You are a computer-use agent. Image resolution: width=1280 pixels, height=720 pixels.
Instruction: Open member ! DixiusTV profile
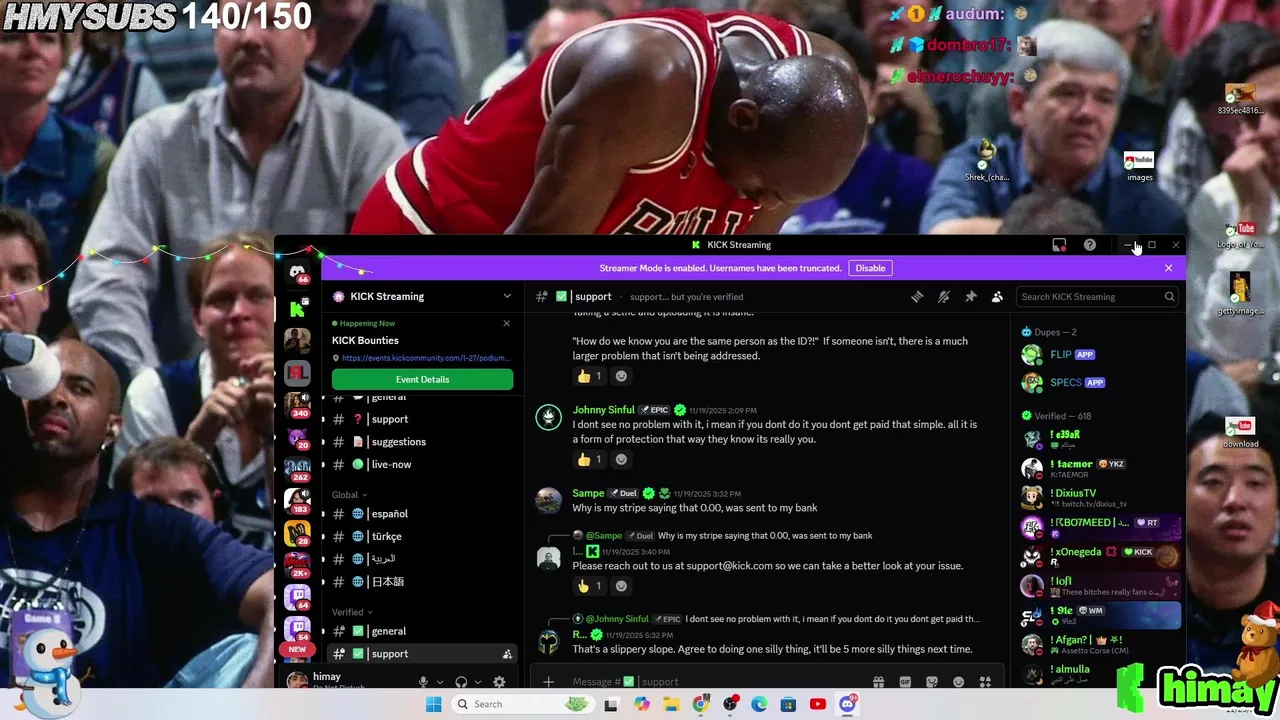click(x=1099, y=497)
